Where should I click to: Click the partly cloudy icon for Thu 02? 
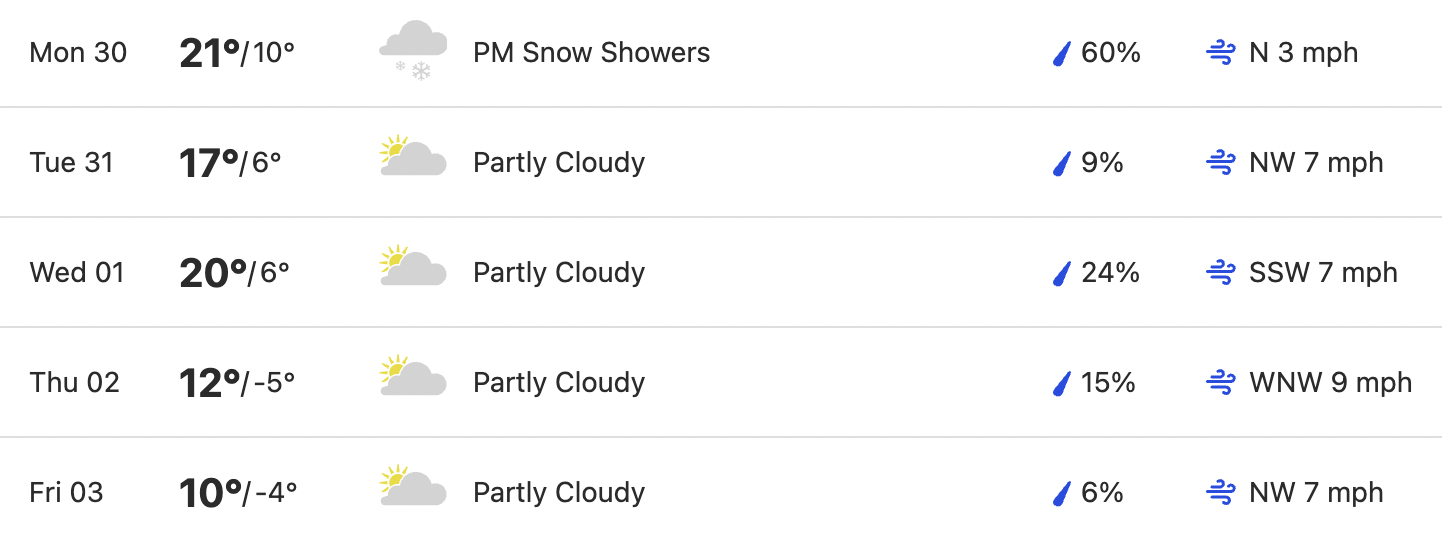click(x=413, y=376)
